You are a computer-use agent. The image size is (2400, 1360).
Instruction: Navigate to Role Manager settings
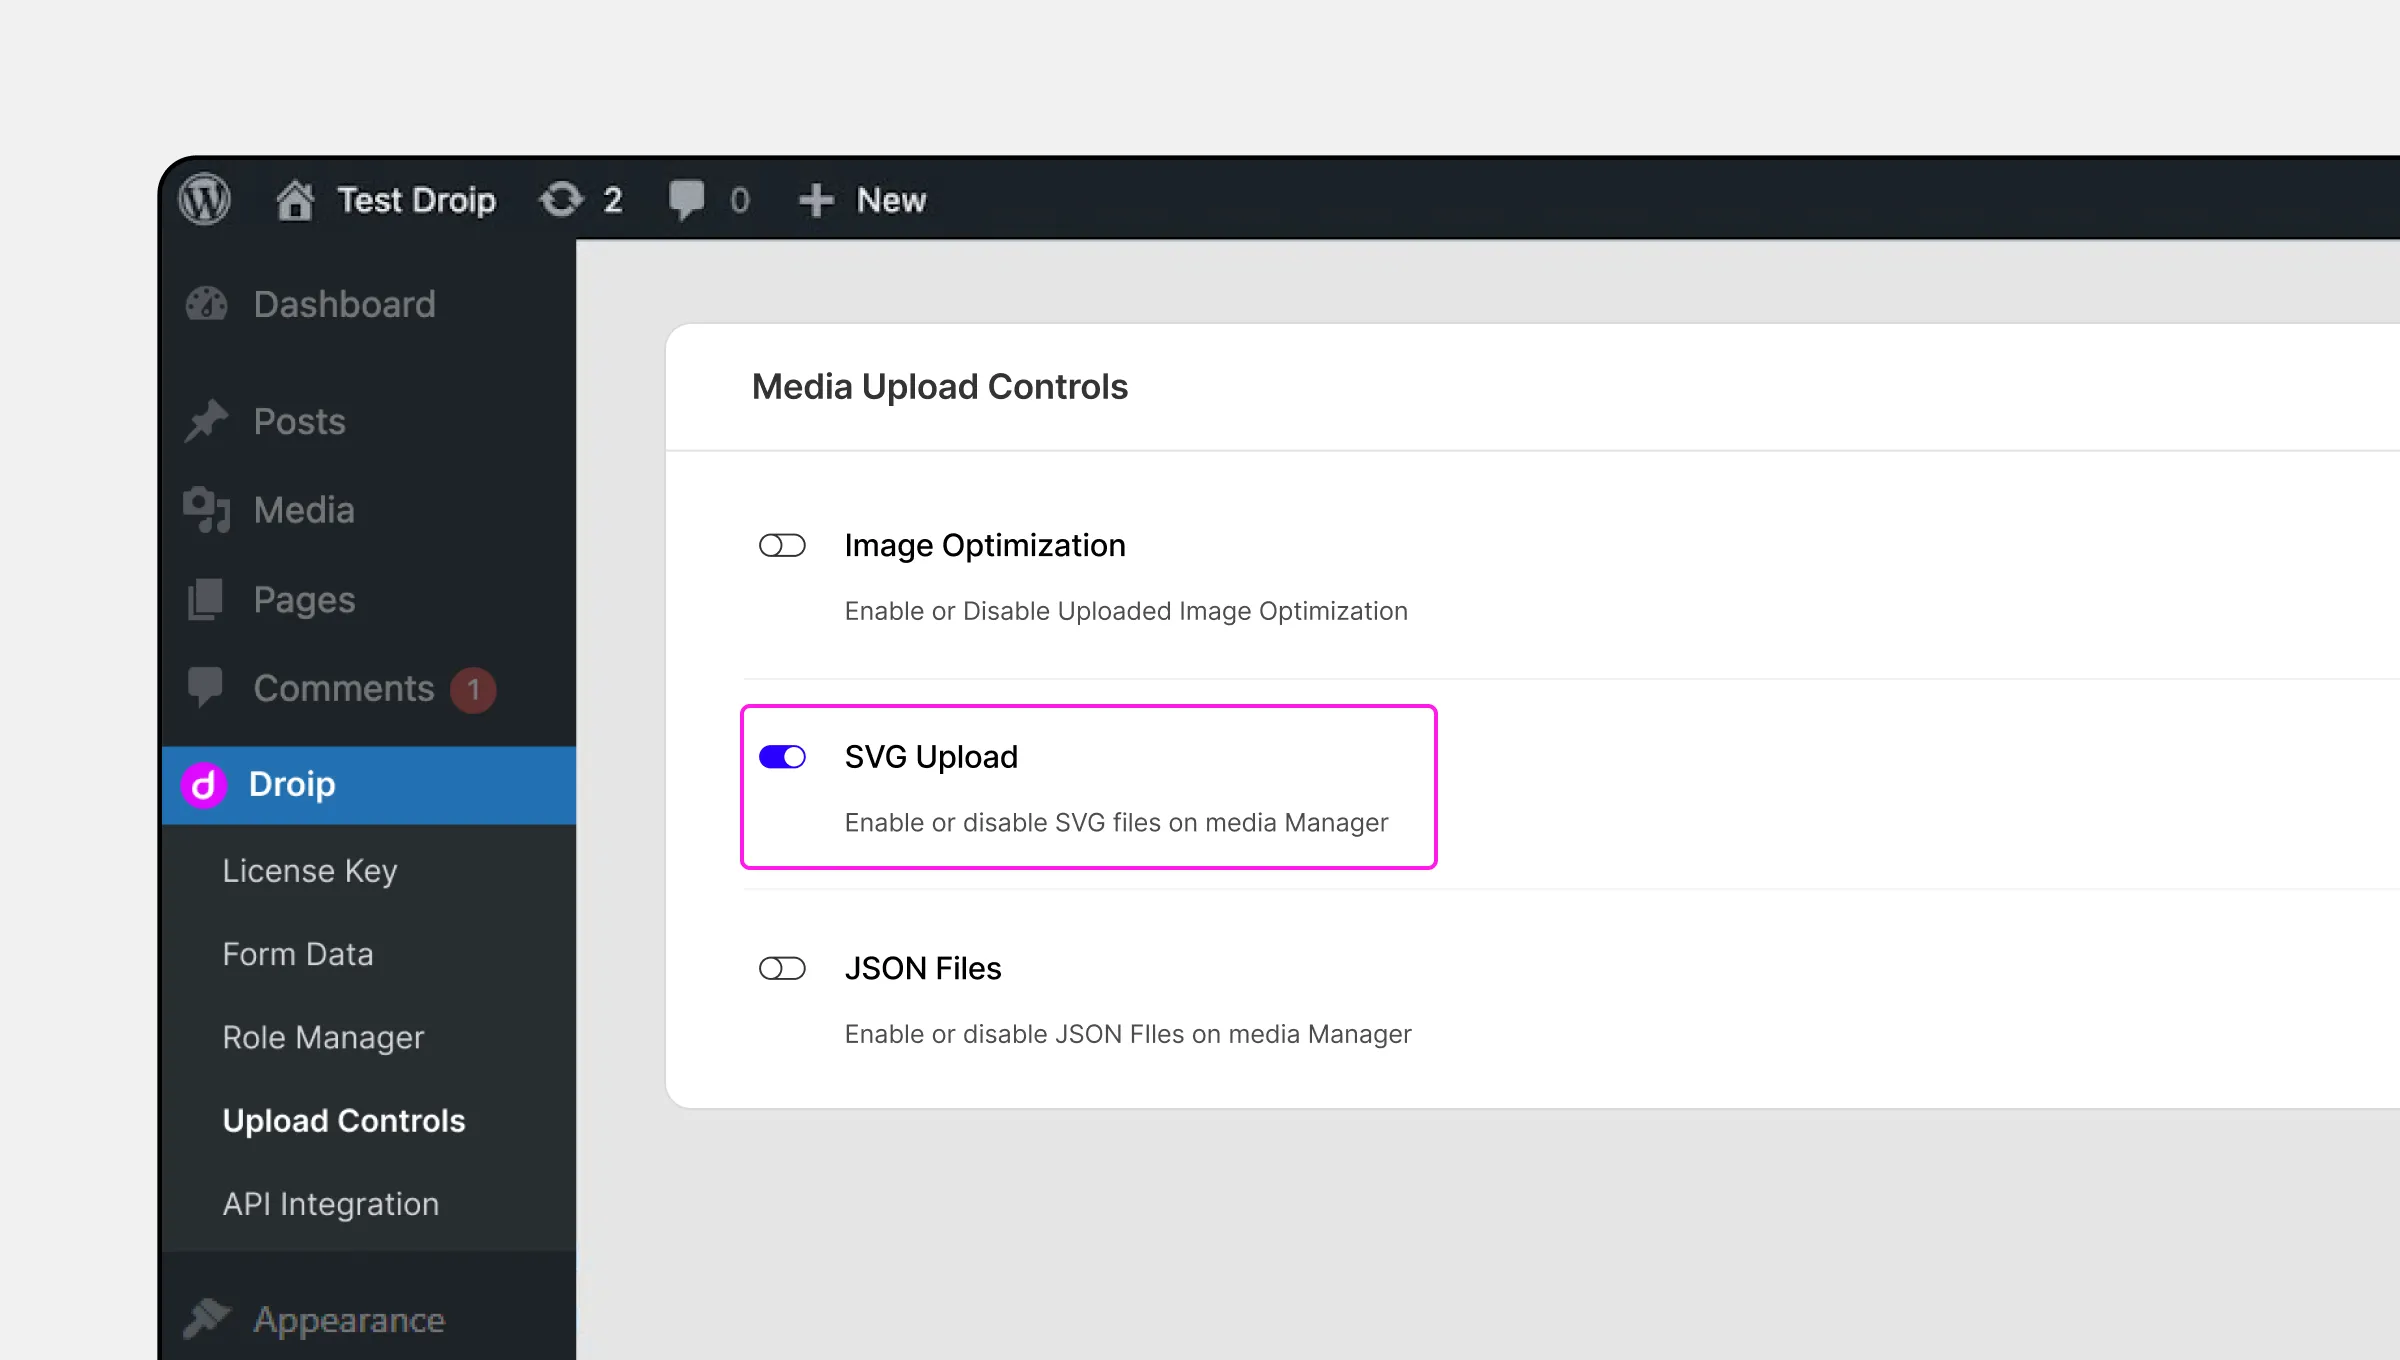[325, 1035]
